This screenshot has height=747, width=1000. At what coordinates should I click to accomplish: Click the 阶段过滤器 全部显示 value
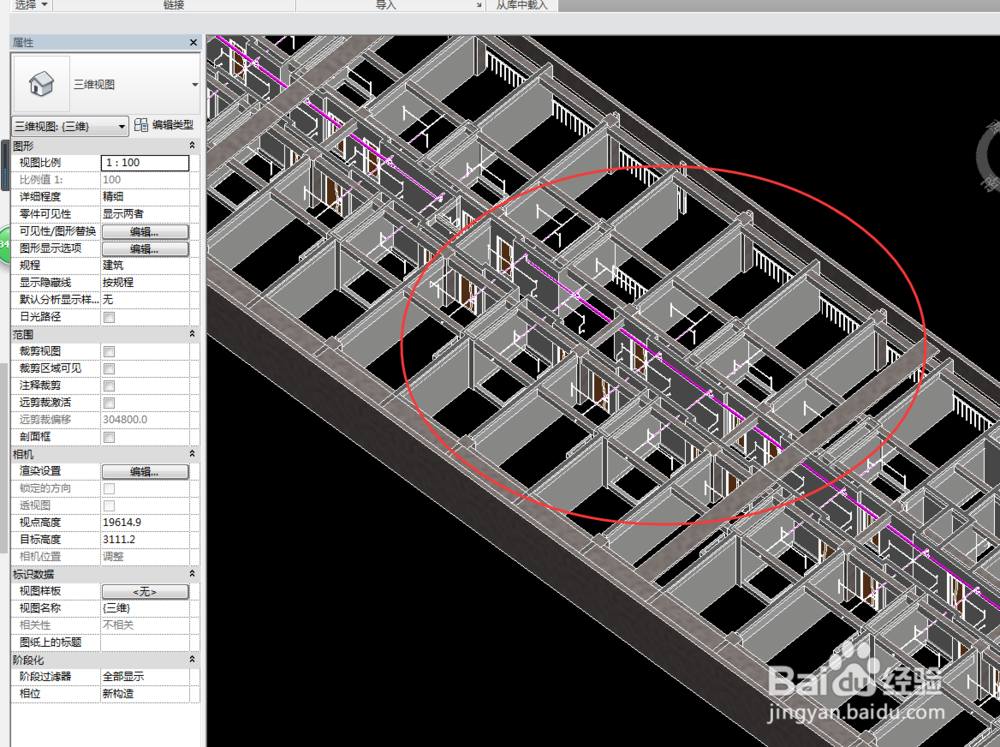point(145,677)
